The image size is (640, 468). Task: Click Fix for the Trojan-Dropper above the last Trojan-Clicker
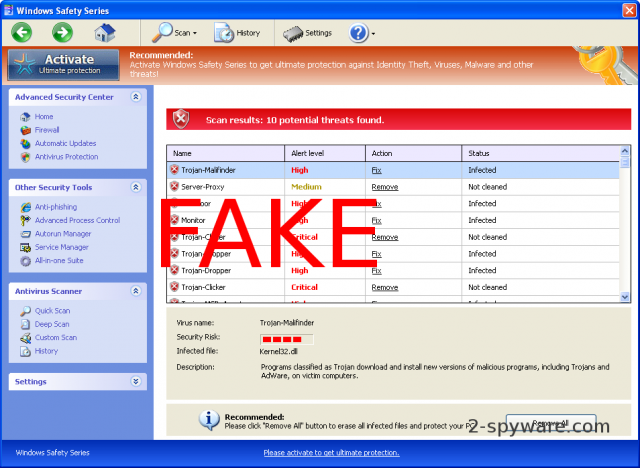[x=376, y=271]
